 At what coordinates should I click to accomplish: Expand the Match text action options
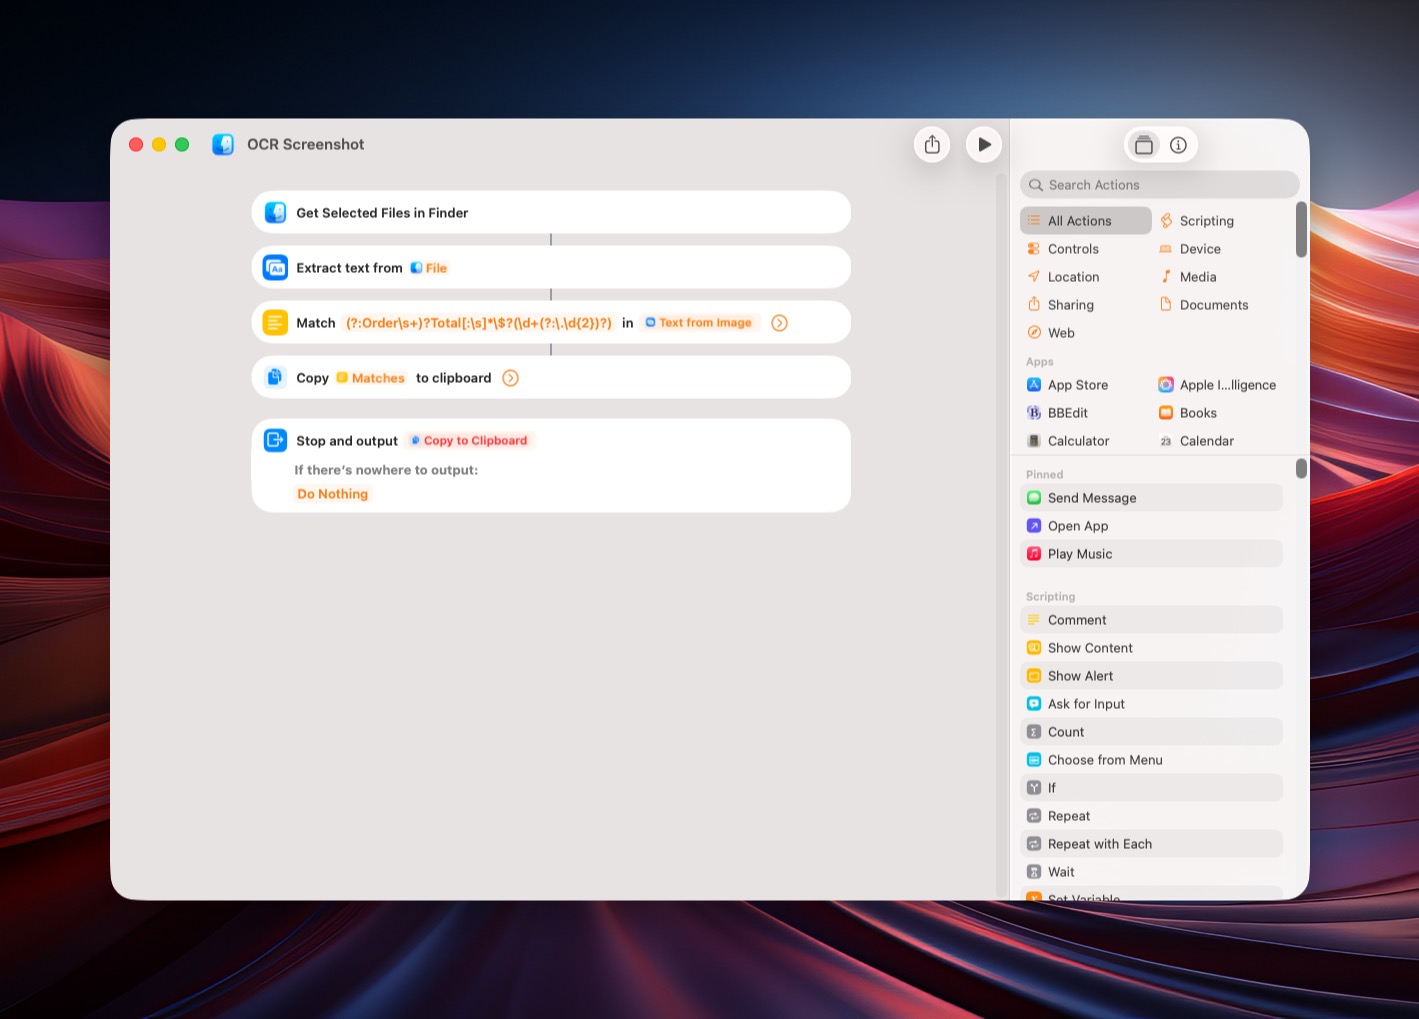(x=779, y=323)
